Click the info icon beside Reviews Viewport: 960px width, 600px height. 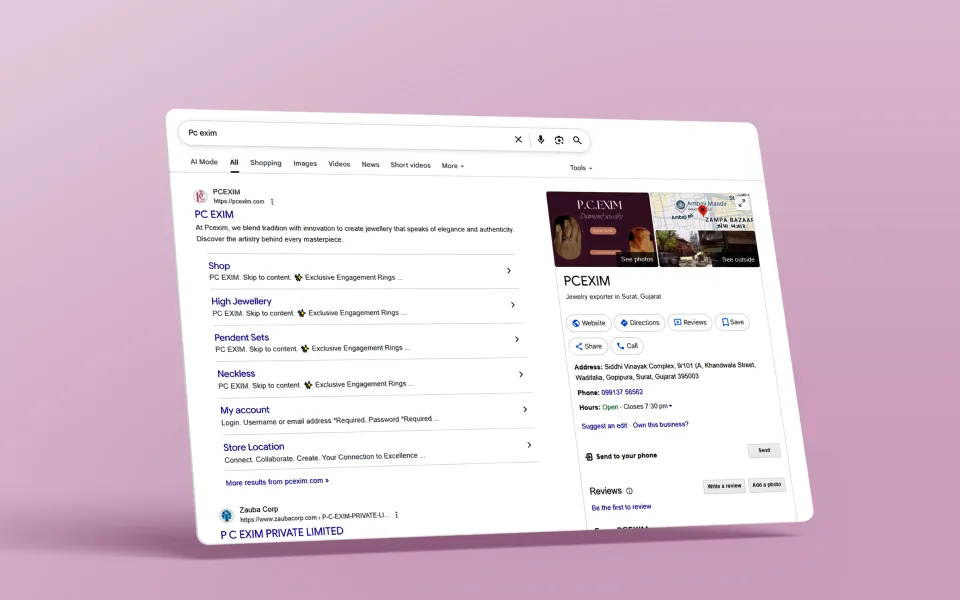point(629,490)
